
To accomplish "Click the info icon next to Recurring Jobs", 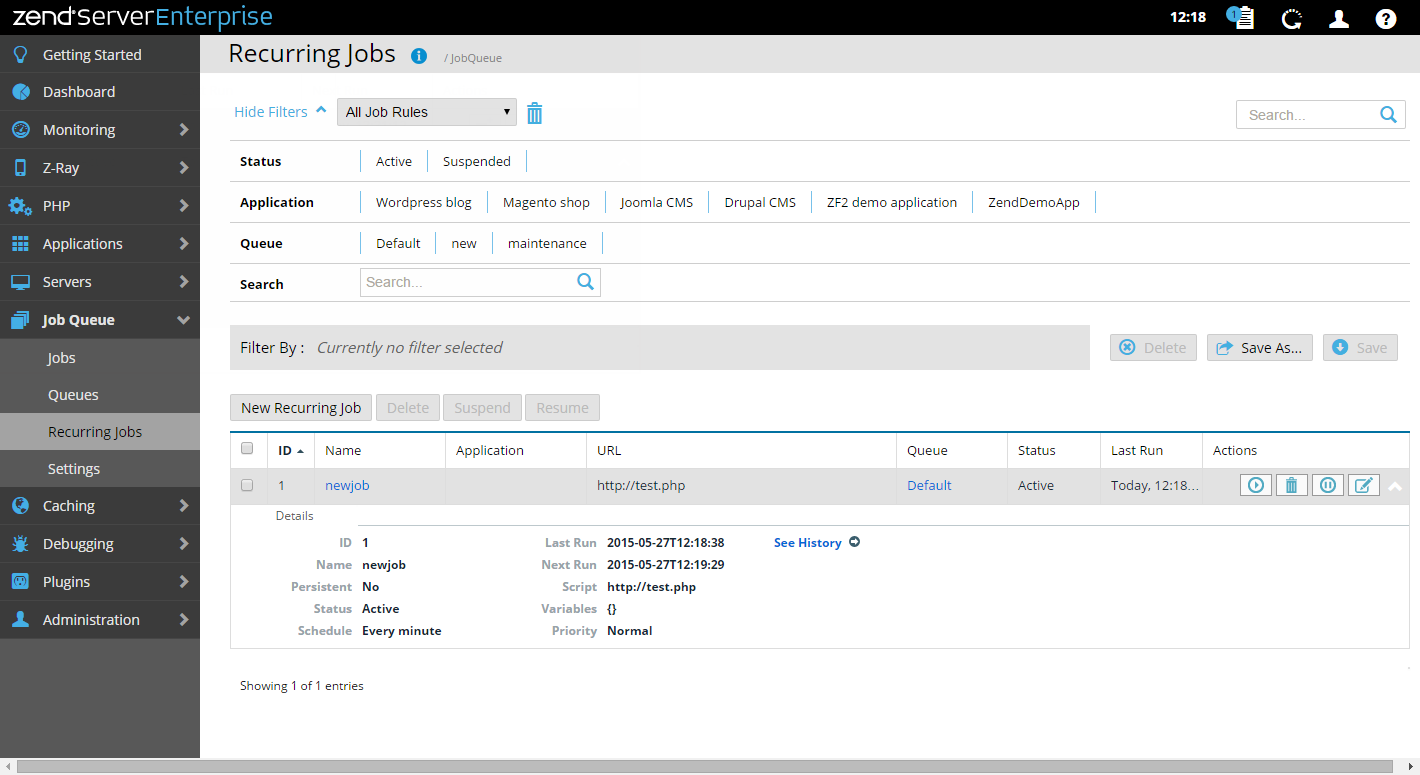I will [x=419, y=56].
